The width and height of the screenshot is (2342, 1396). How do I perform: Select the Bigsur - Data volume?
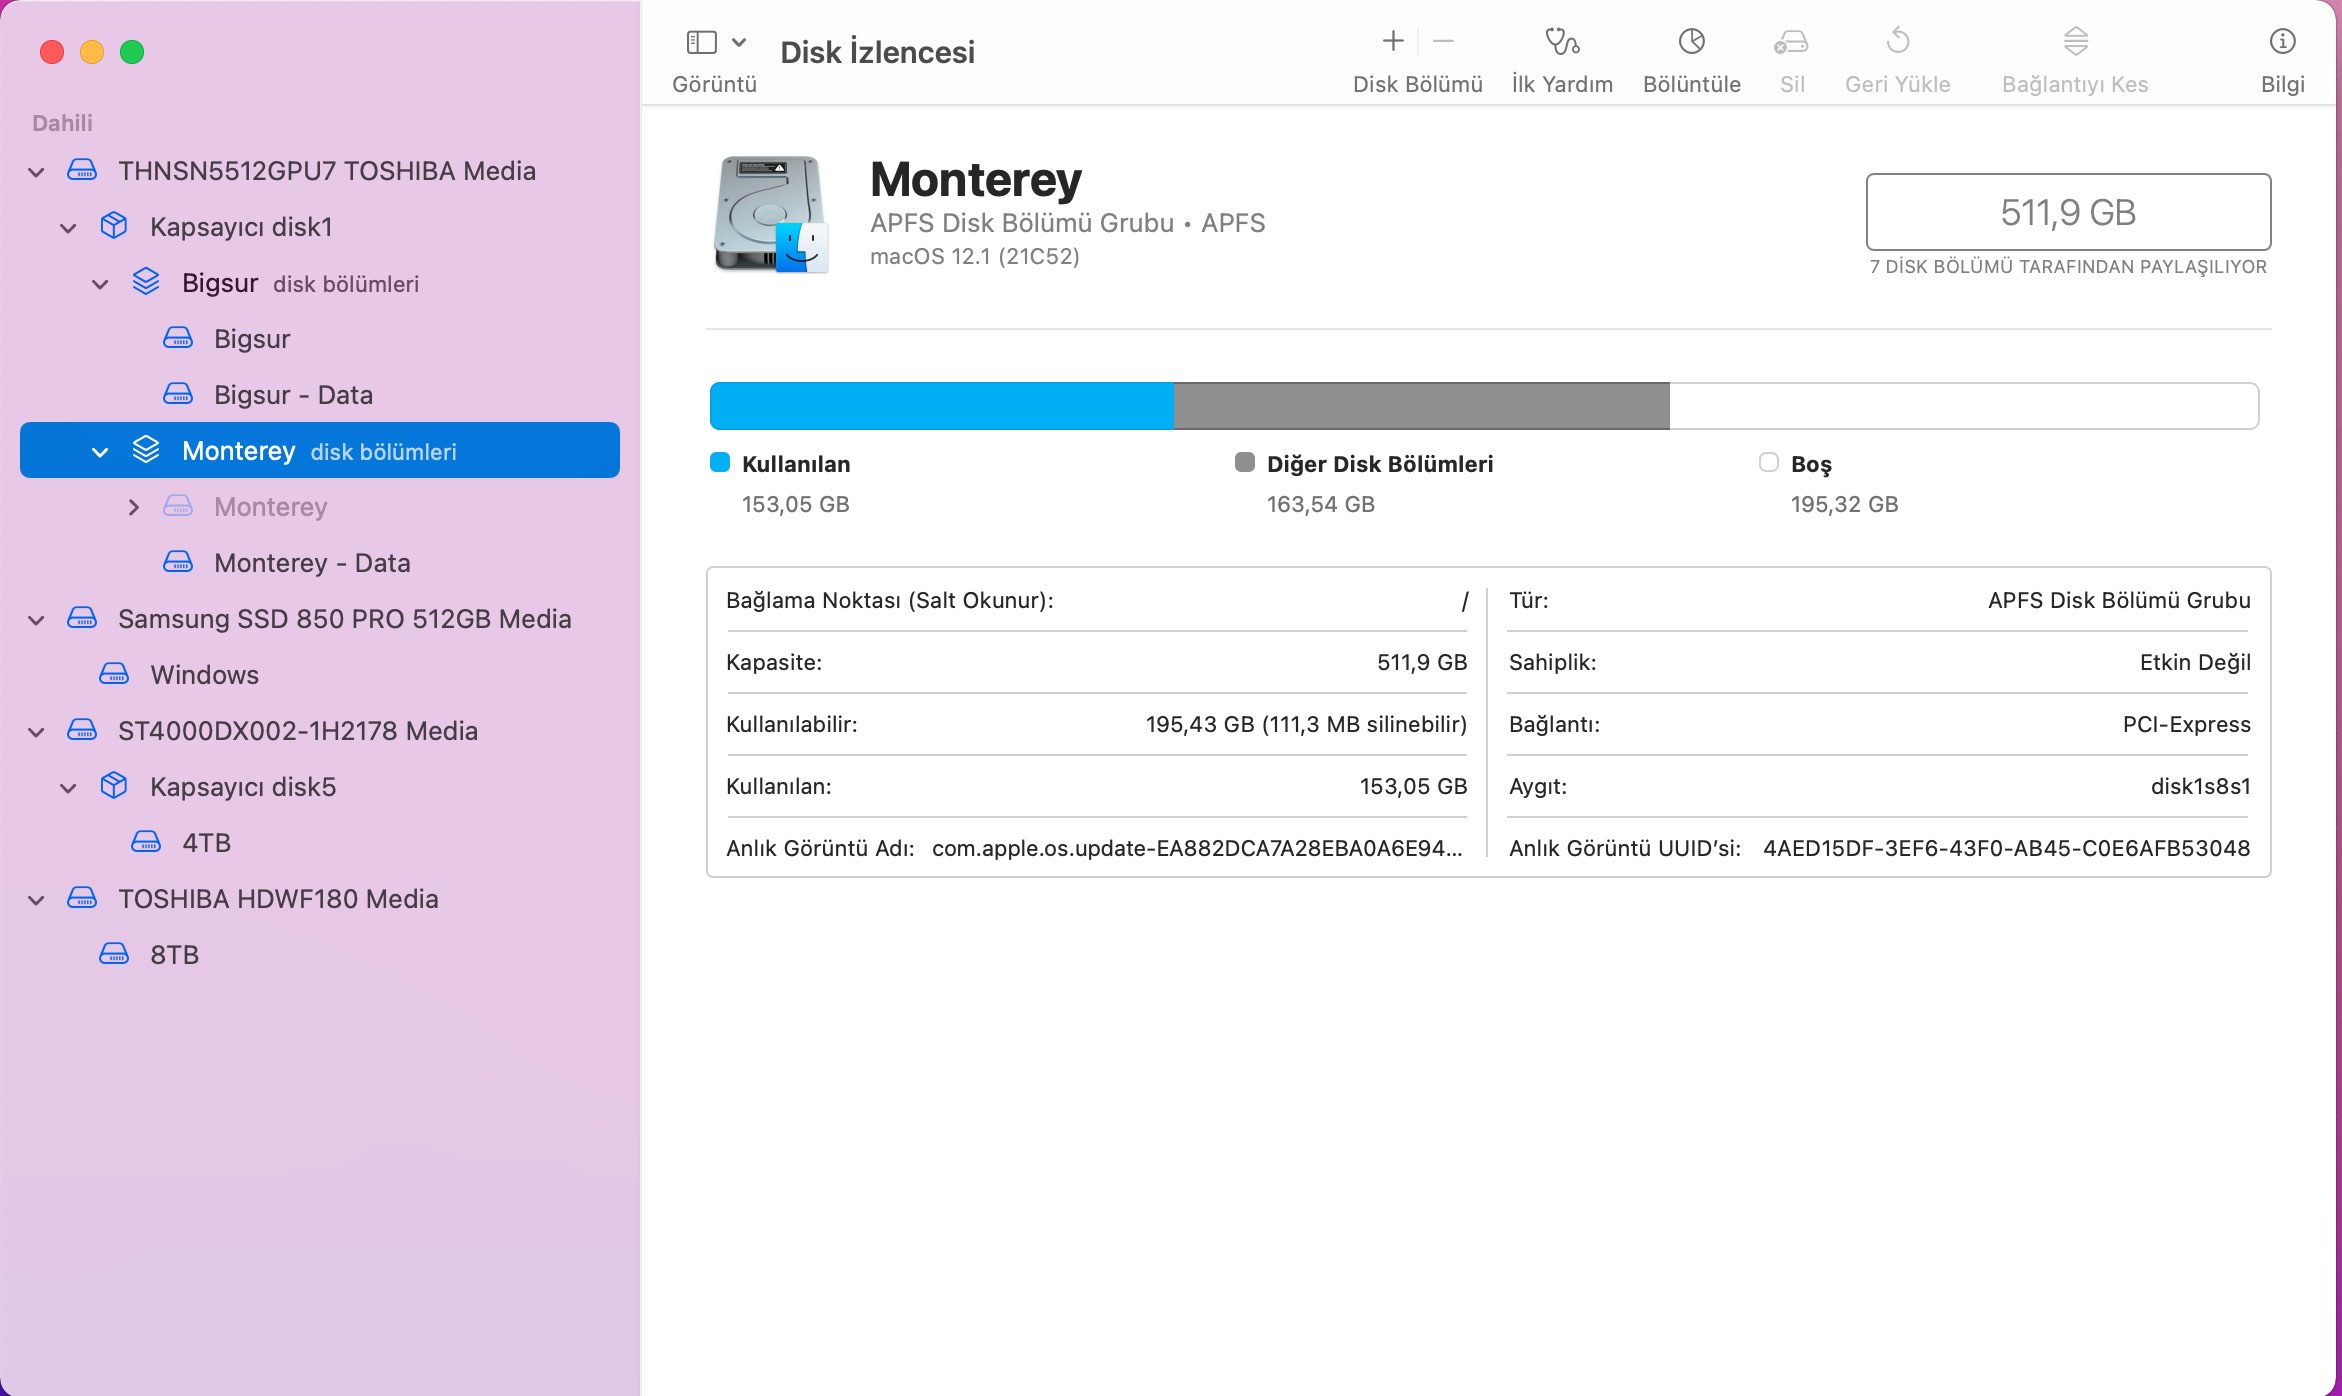click(x=292, y=395)
